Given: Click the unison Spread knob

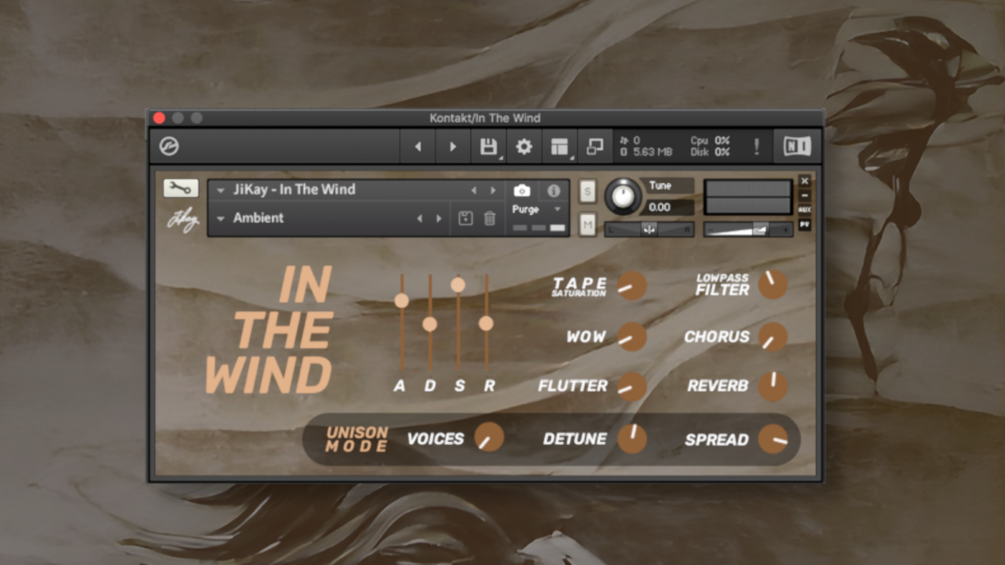Looking at the screenshot, I should tap(773, 439).
